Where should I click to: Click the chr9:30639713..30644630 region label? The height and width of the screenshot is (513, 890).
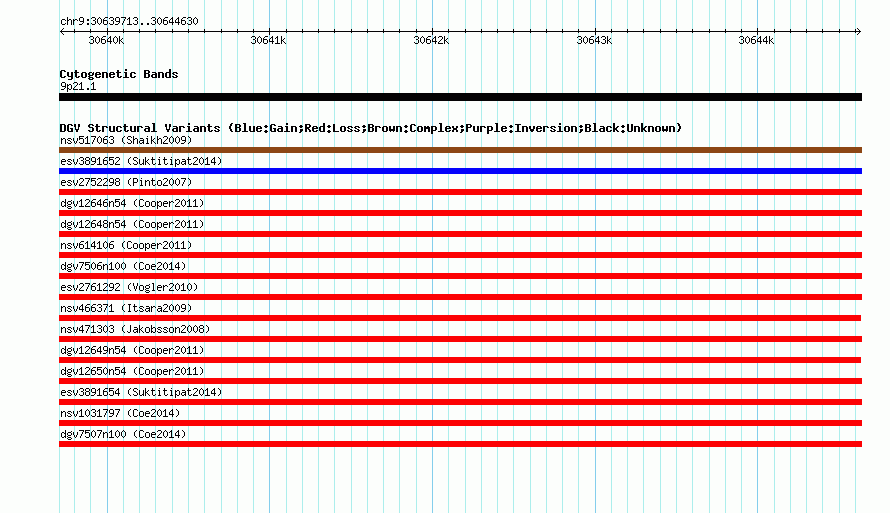(129, 22)
